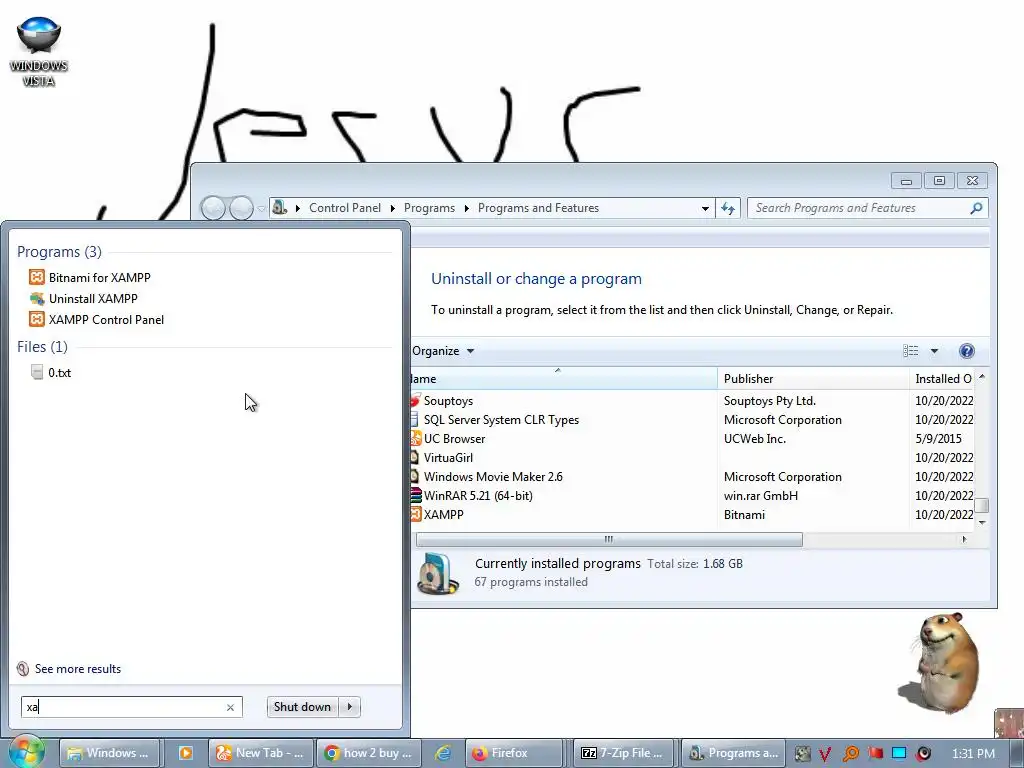Click the red V tray icon
Screen dimensions: 1024x768
825,754
